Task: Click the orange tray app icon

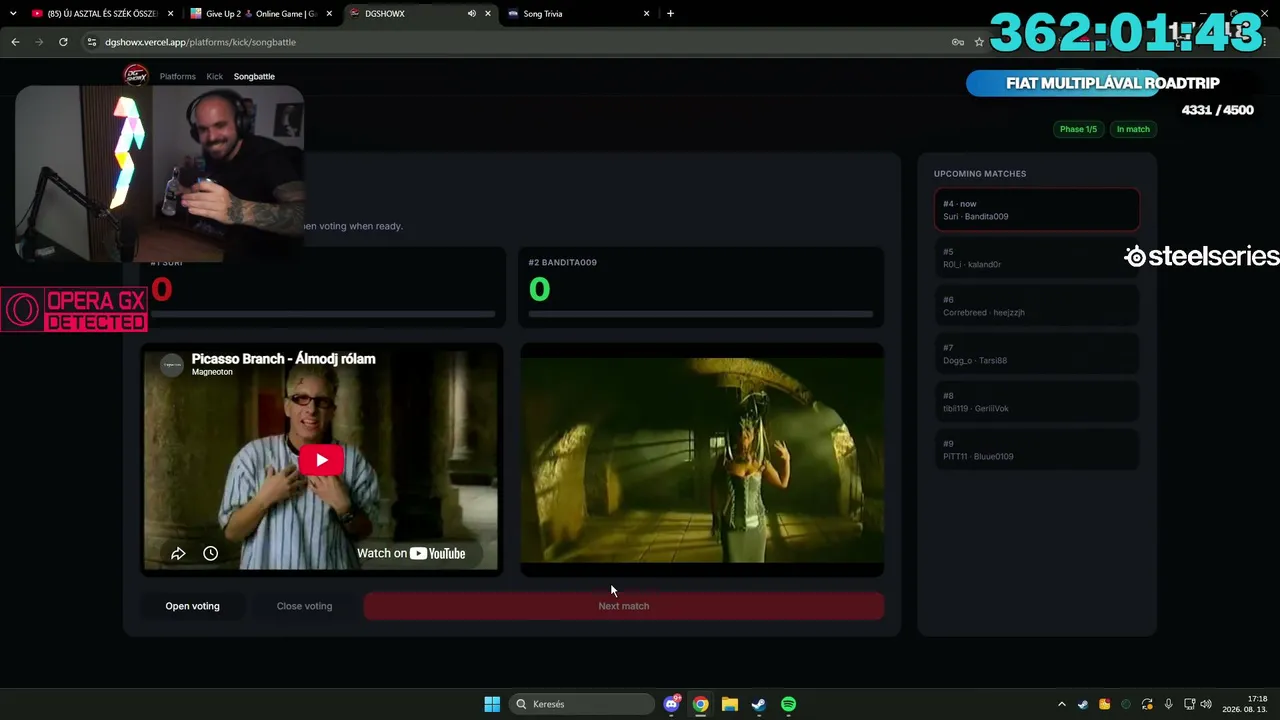Action: coord(1105,704)
